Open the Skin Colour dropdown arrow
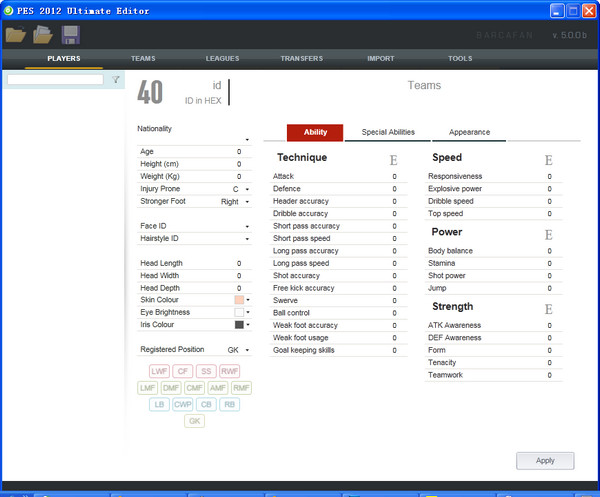The height and width of the screenshot is (497, 600). 248,300
